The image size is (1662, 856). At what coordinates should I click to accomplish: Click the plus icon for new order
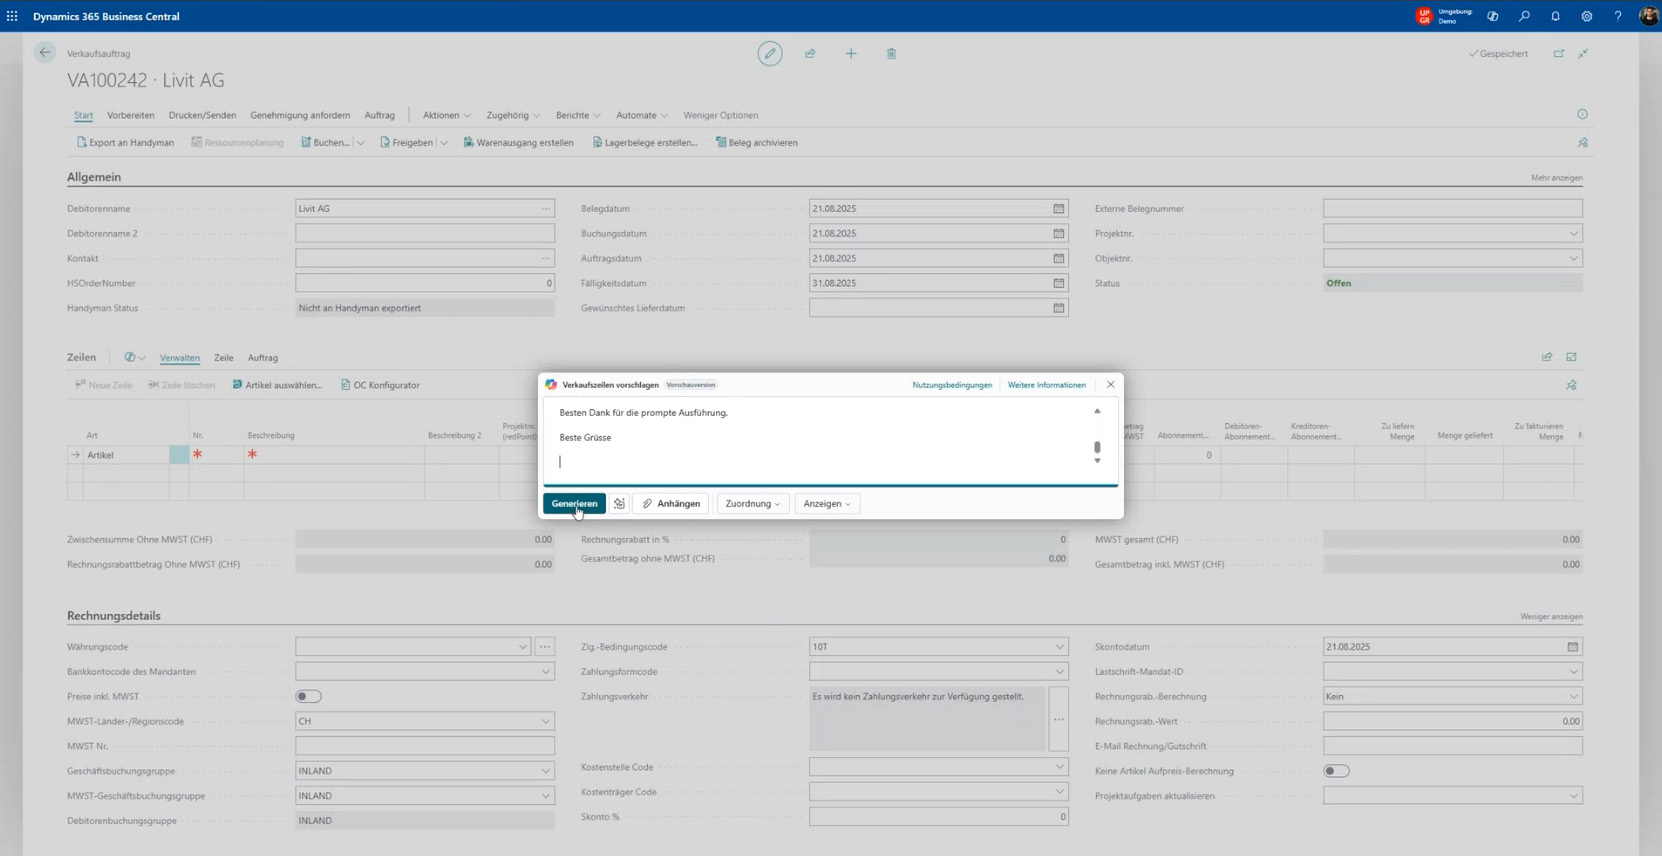click(851, 54)
